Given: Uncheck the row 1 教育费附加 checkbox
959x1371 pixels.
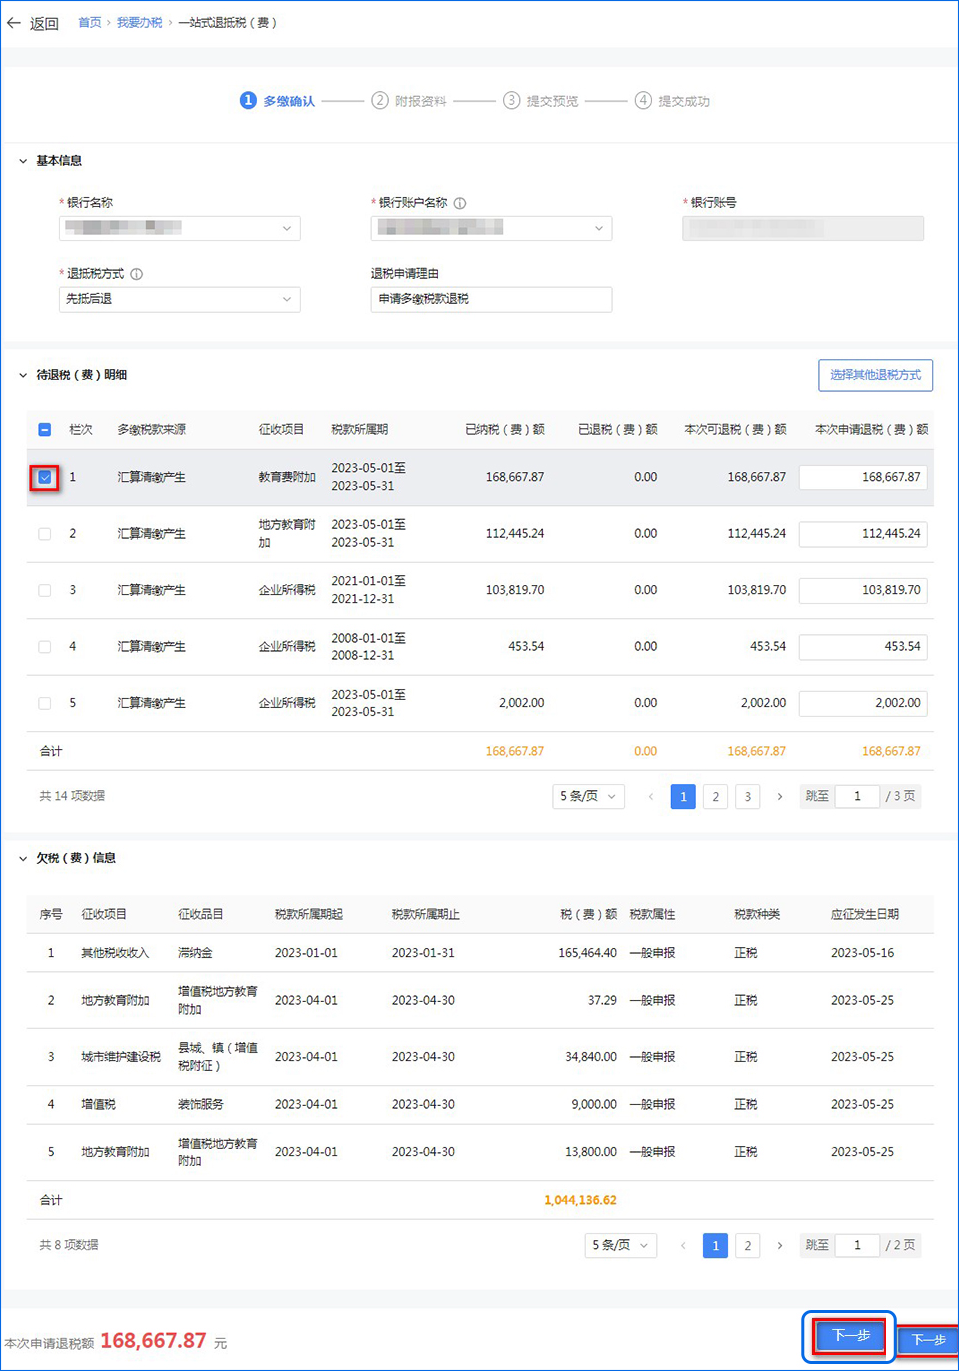Looking at the screenshot, I should click(45, 478).
